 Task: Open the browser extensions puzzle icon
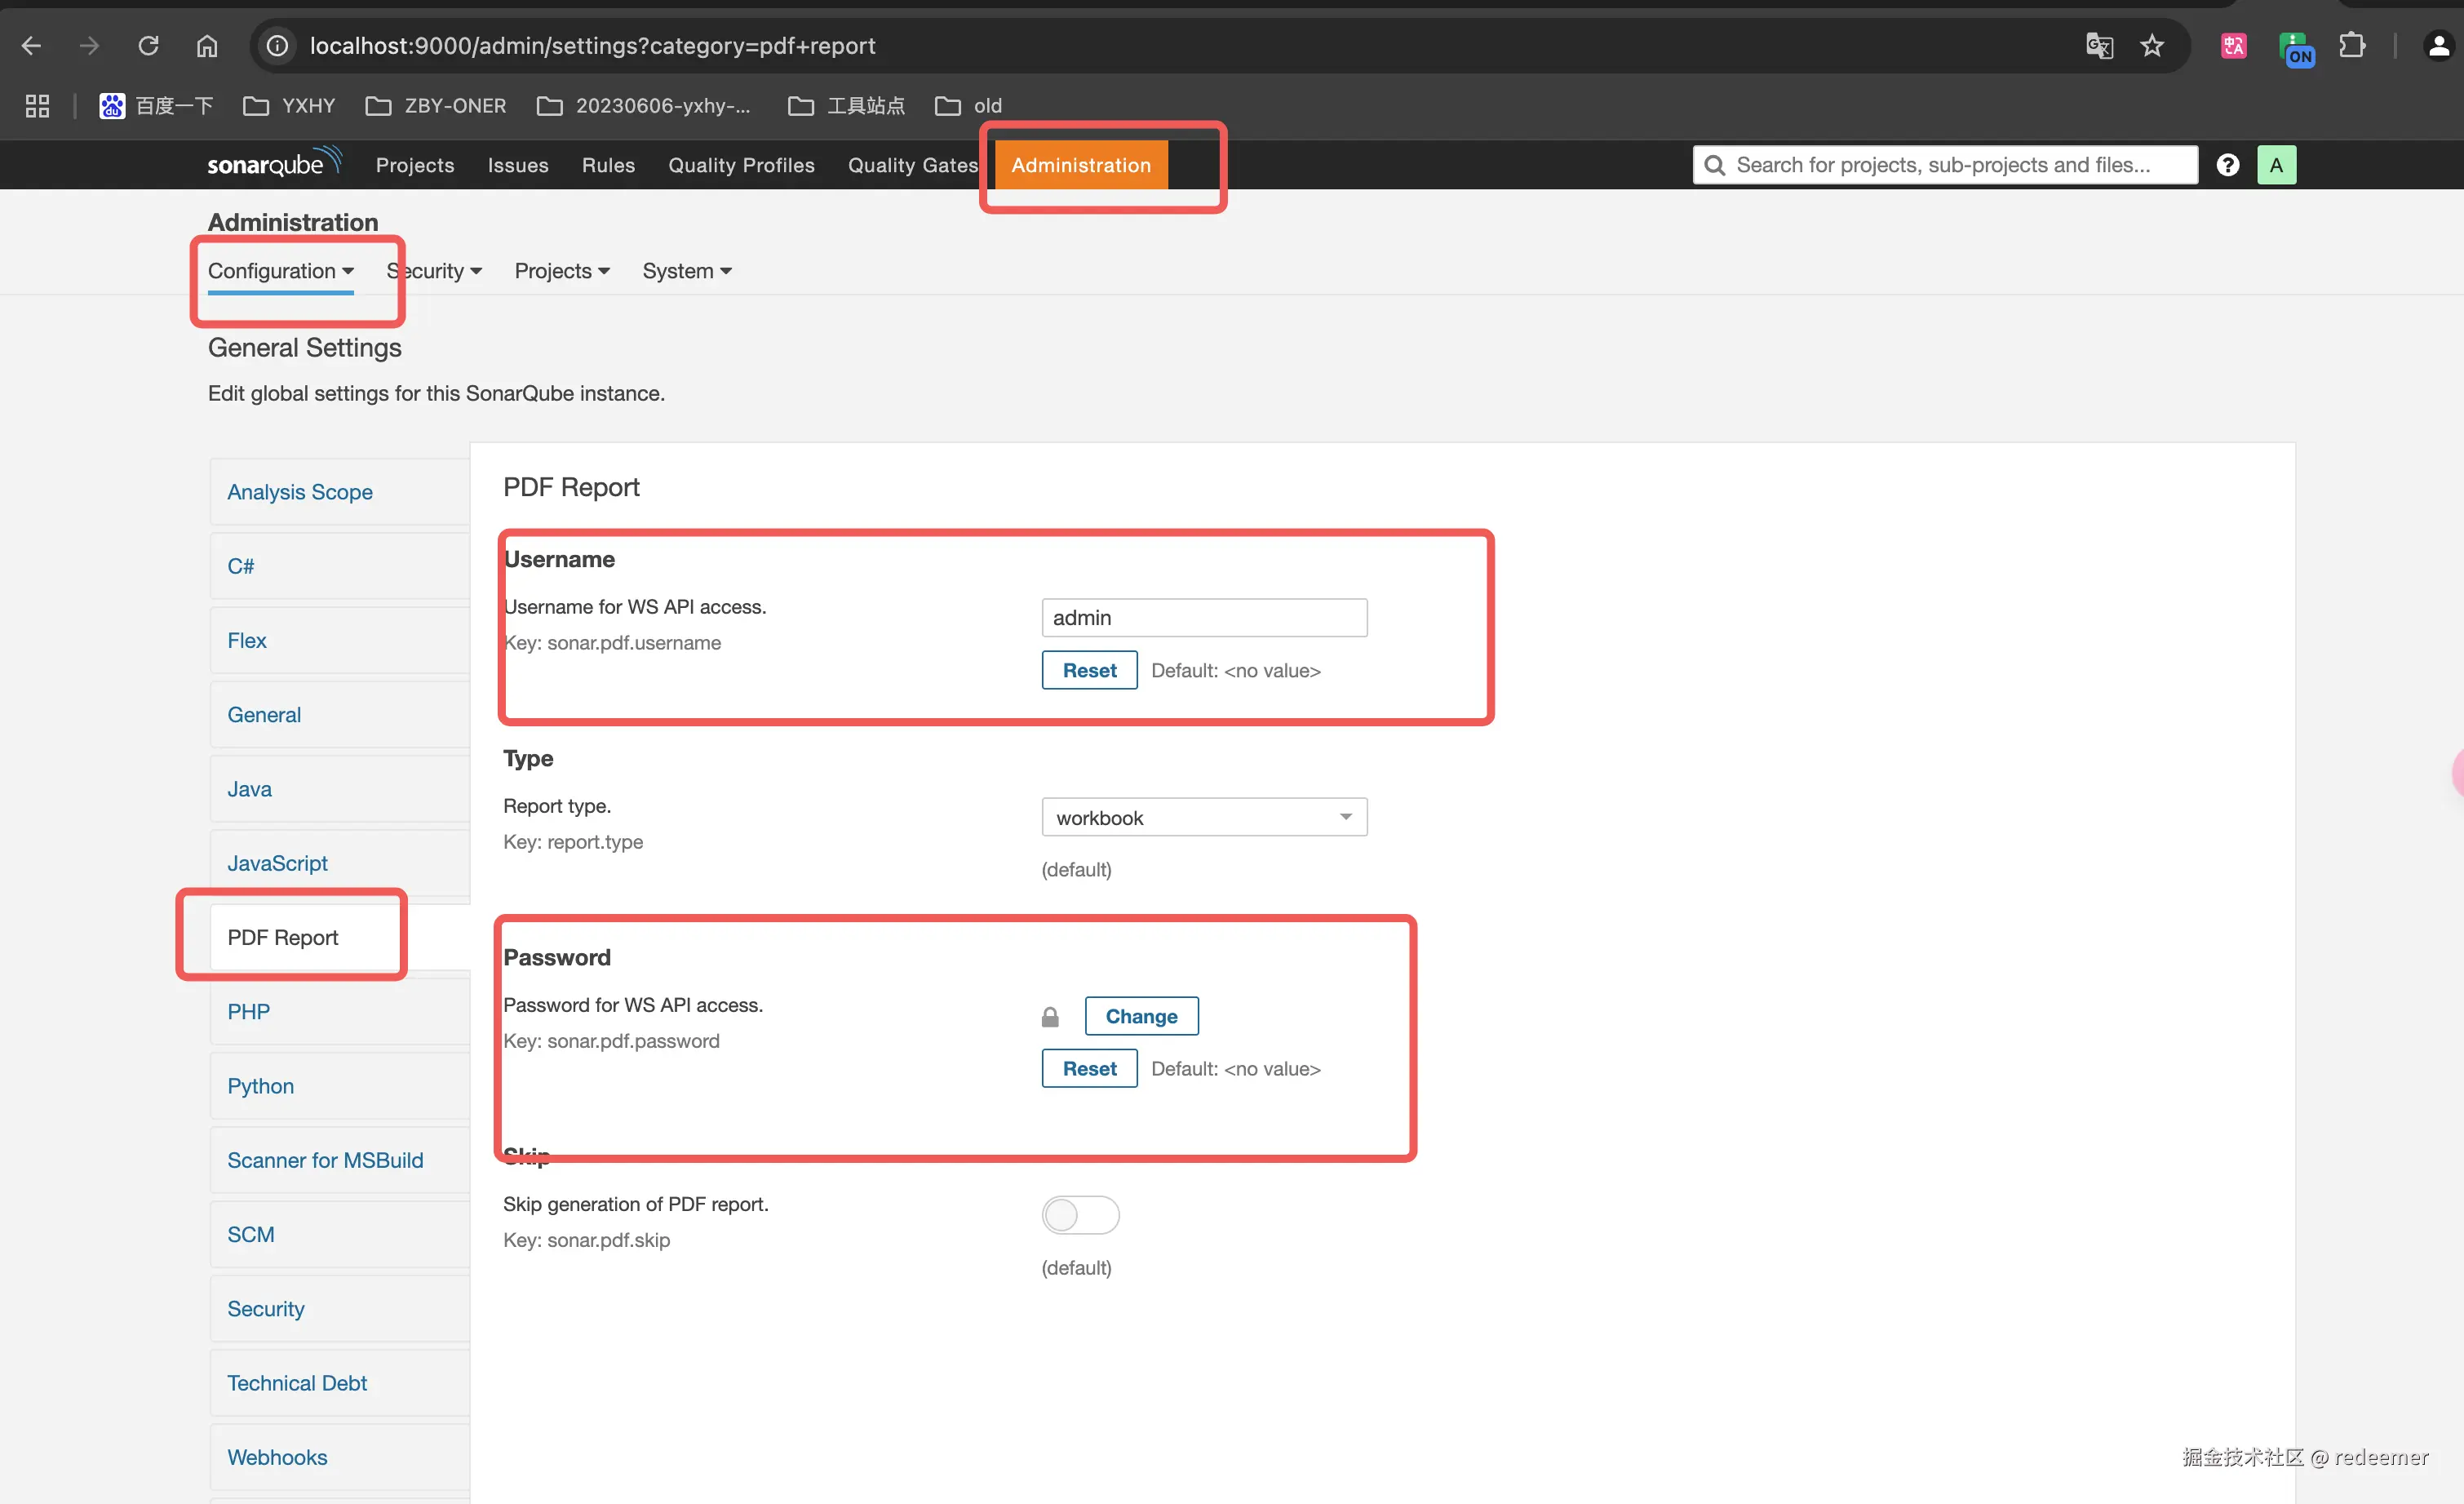(x=2352, y=46)
